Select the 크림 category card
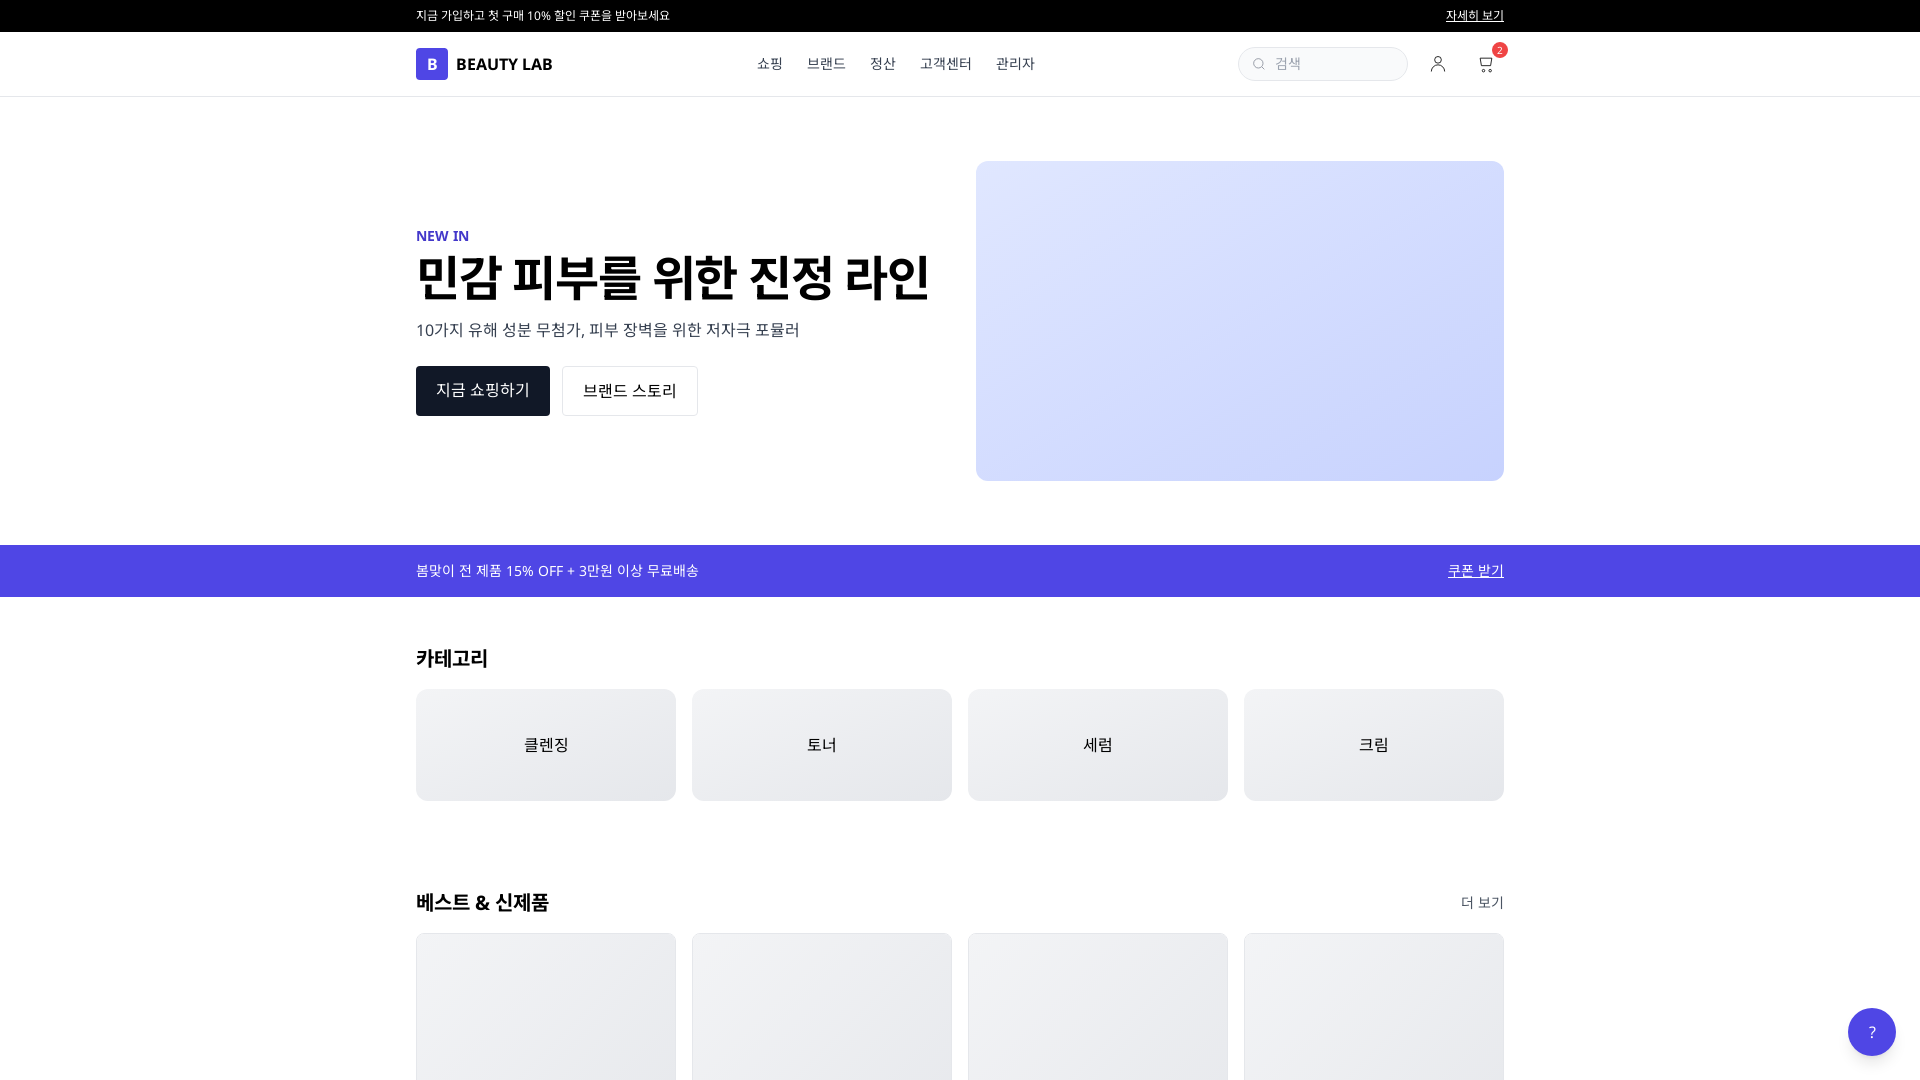The image size is (1920, 1080). click(x=1373, y=744)
